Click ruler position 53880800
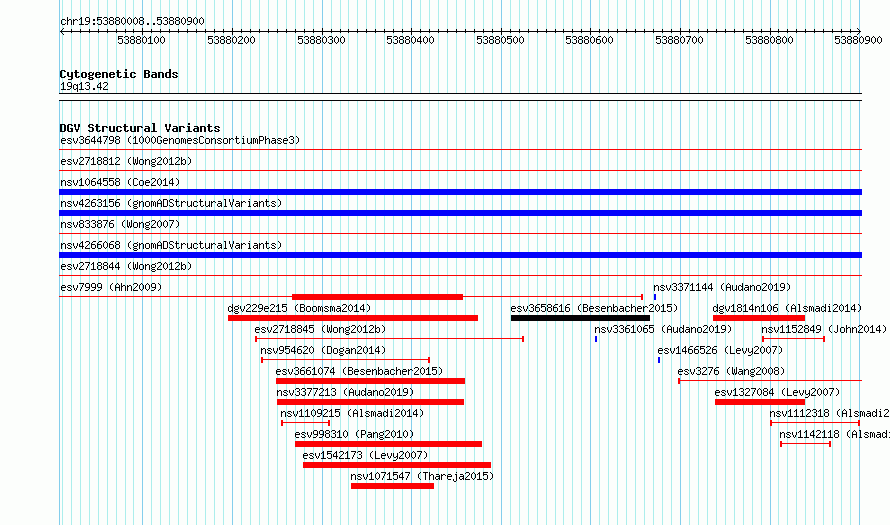The height and width of the screenshot is (525, 890). 769,40
